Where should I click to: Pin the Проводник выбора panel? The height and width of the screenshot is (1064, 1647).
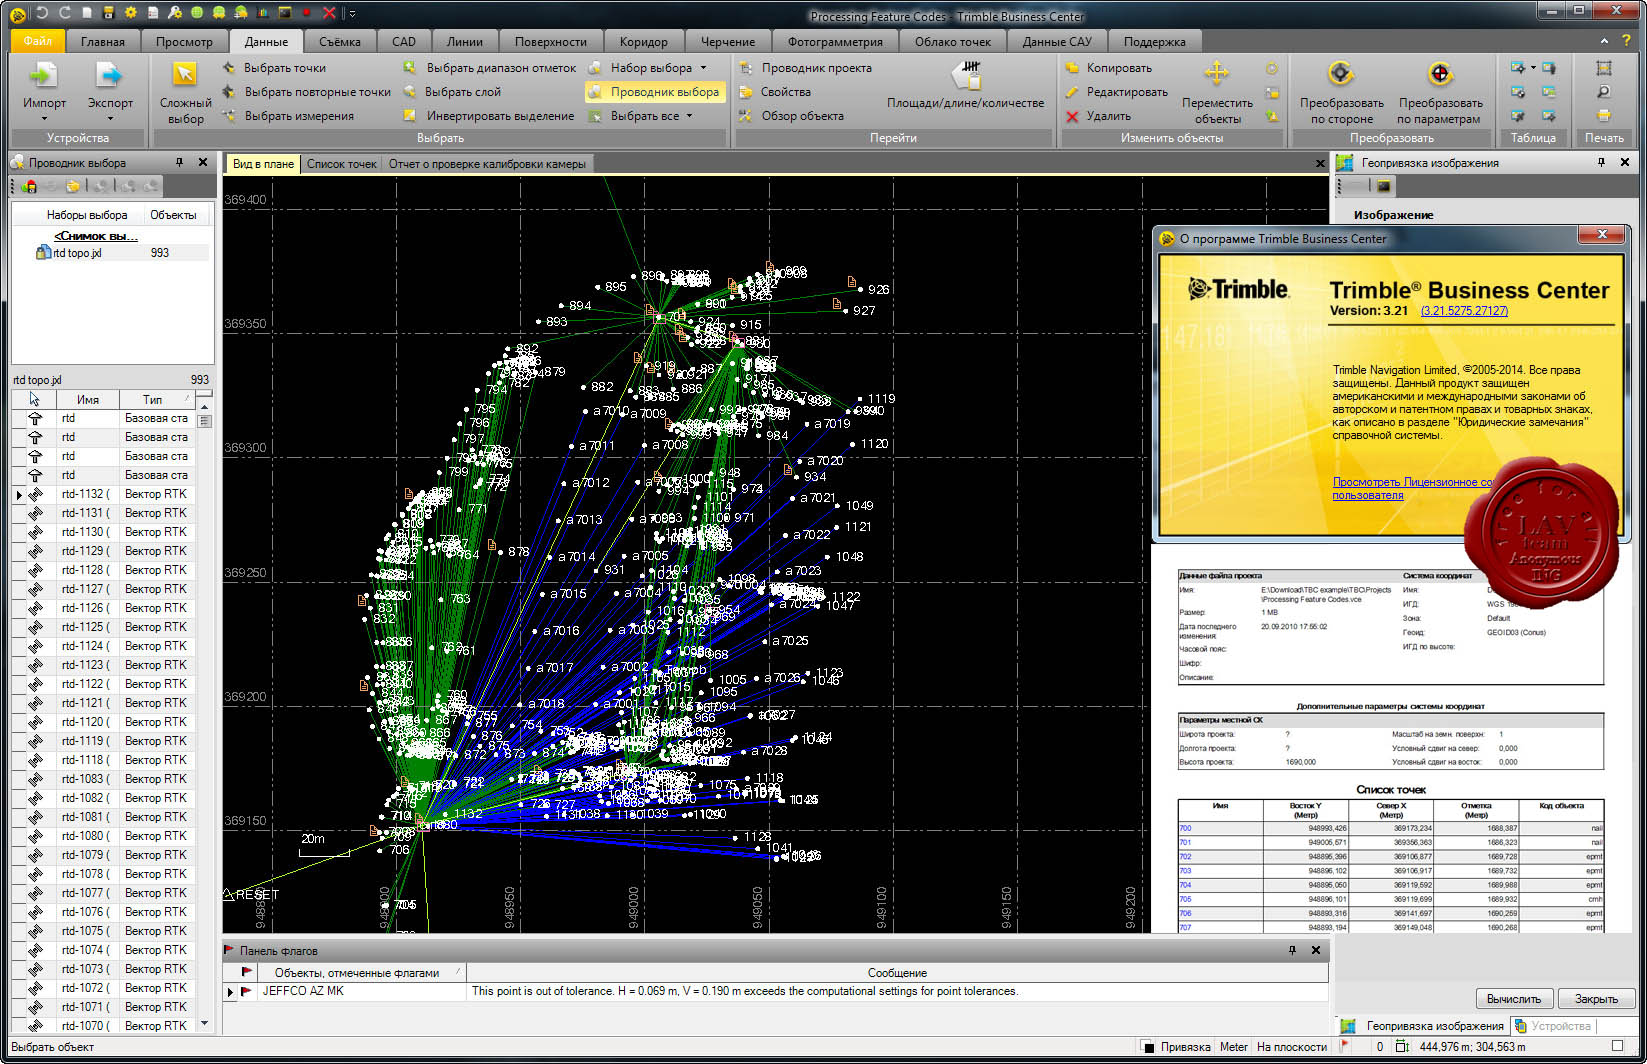tap(180, 162)
